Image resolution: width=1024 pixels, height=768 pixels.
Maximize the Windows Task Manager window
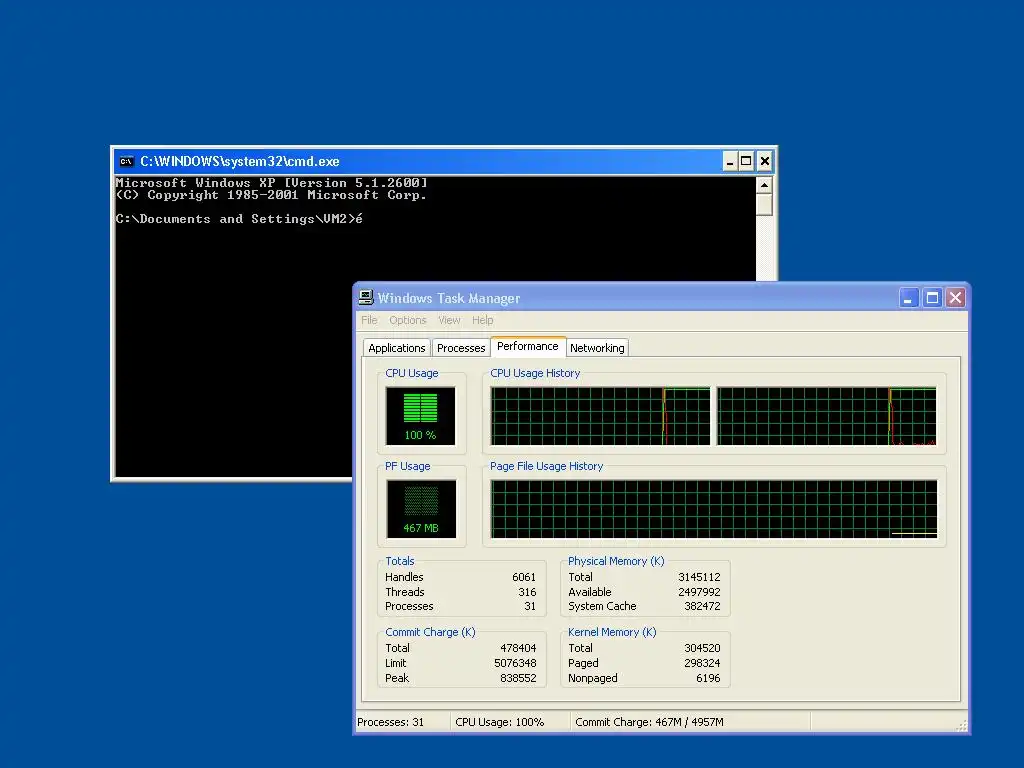click(x=933, y=298)
